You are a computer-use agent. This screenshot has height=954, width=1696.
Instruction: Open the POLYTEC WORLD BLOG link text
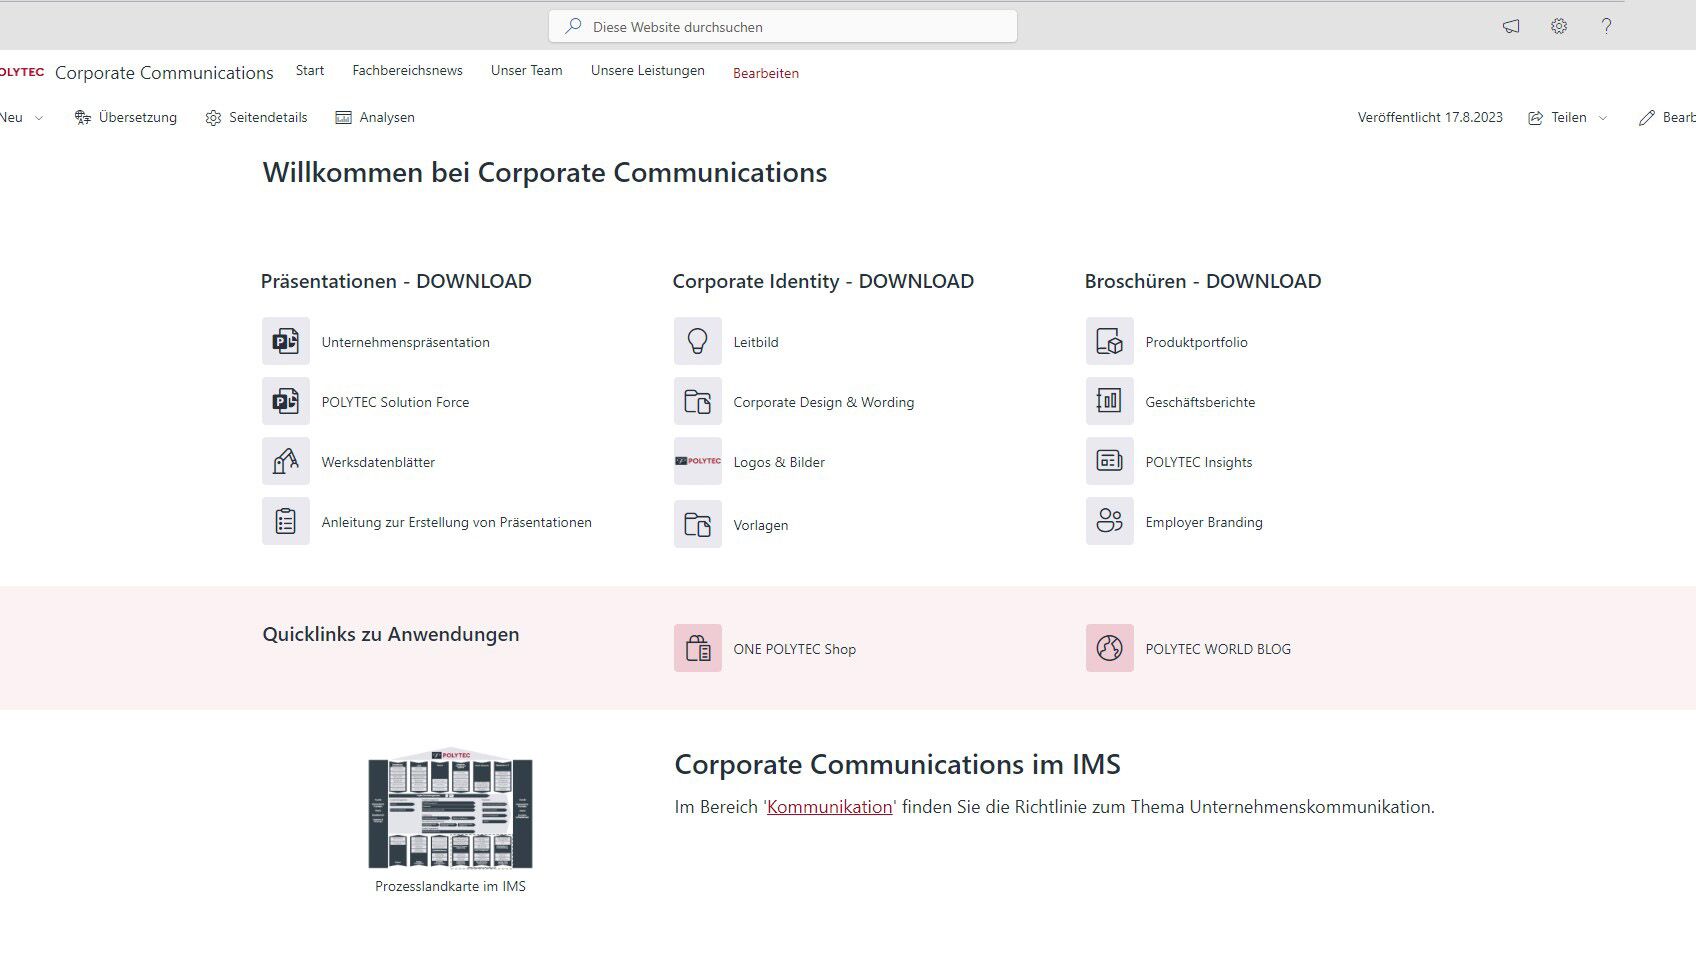pos(1218,649)
